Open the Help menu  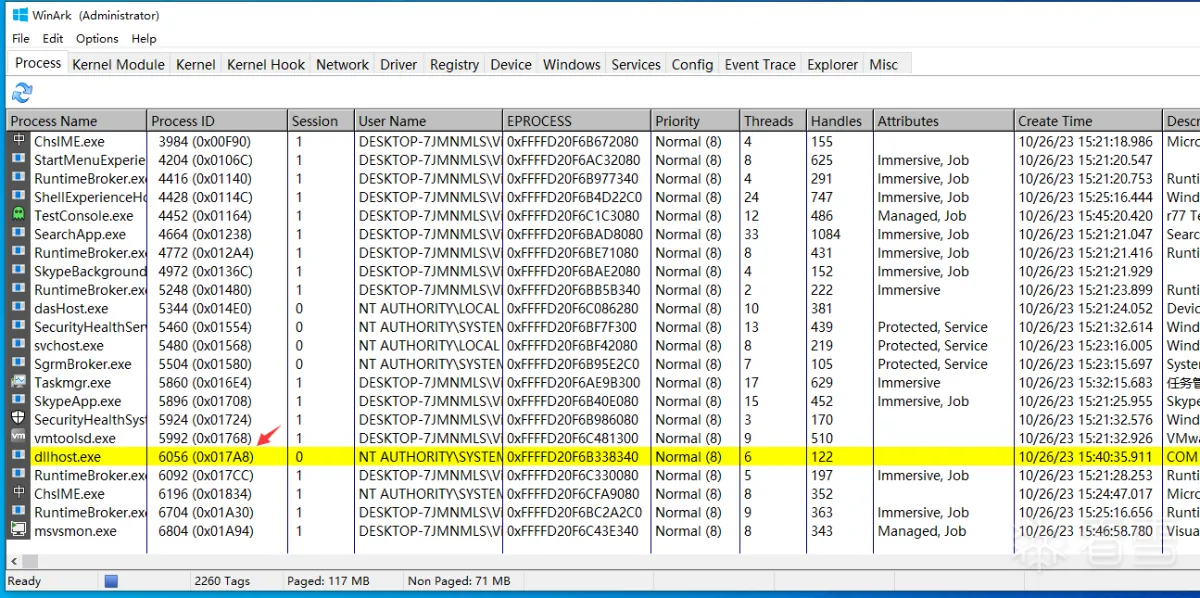tap(144, 38)
